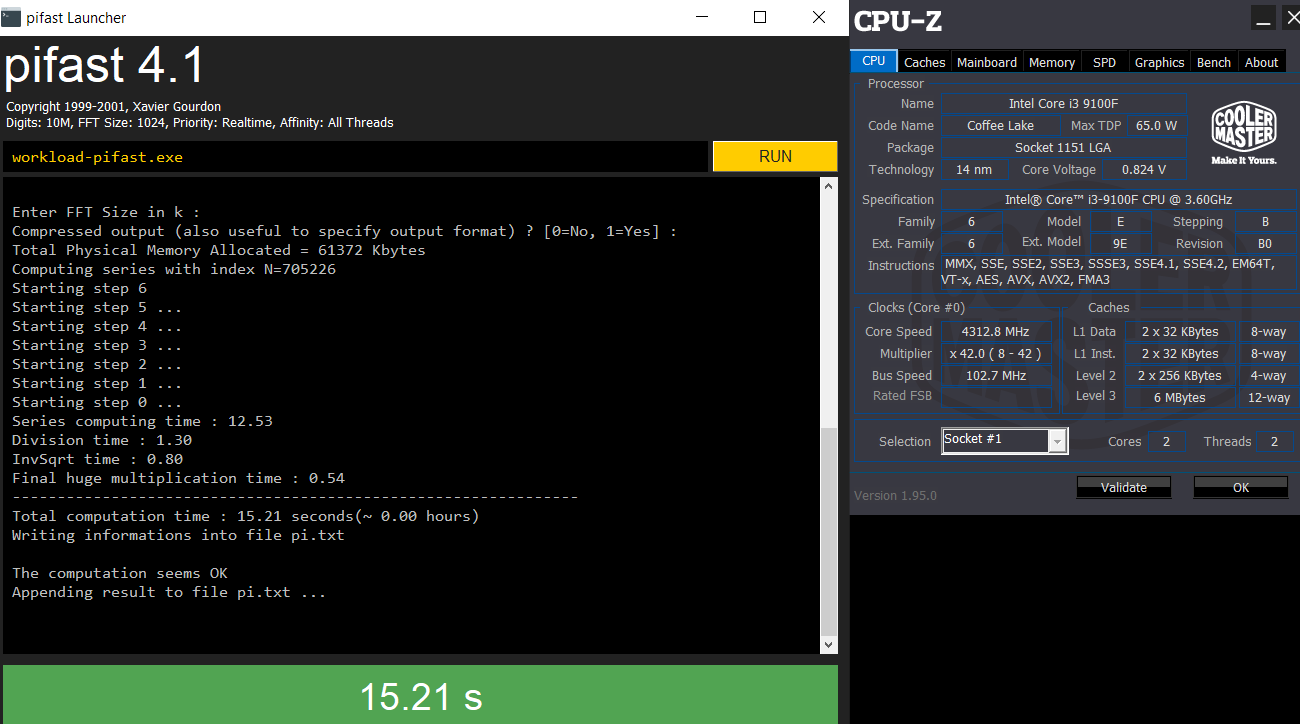
Task: Click the i3-9100F CPU @ 3.60GHz specification
Action: tap(1118, 200)
